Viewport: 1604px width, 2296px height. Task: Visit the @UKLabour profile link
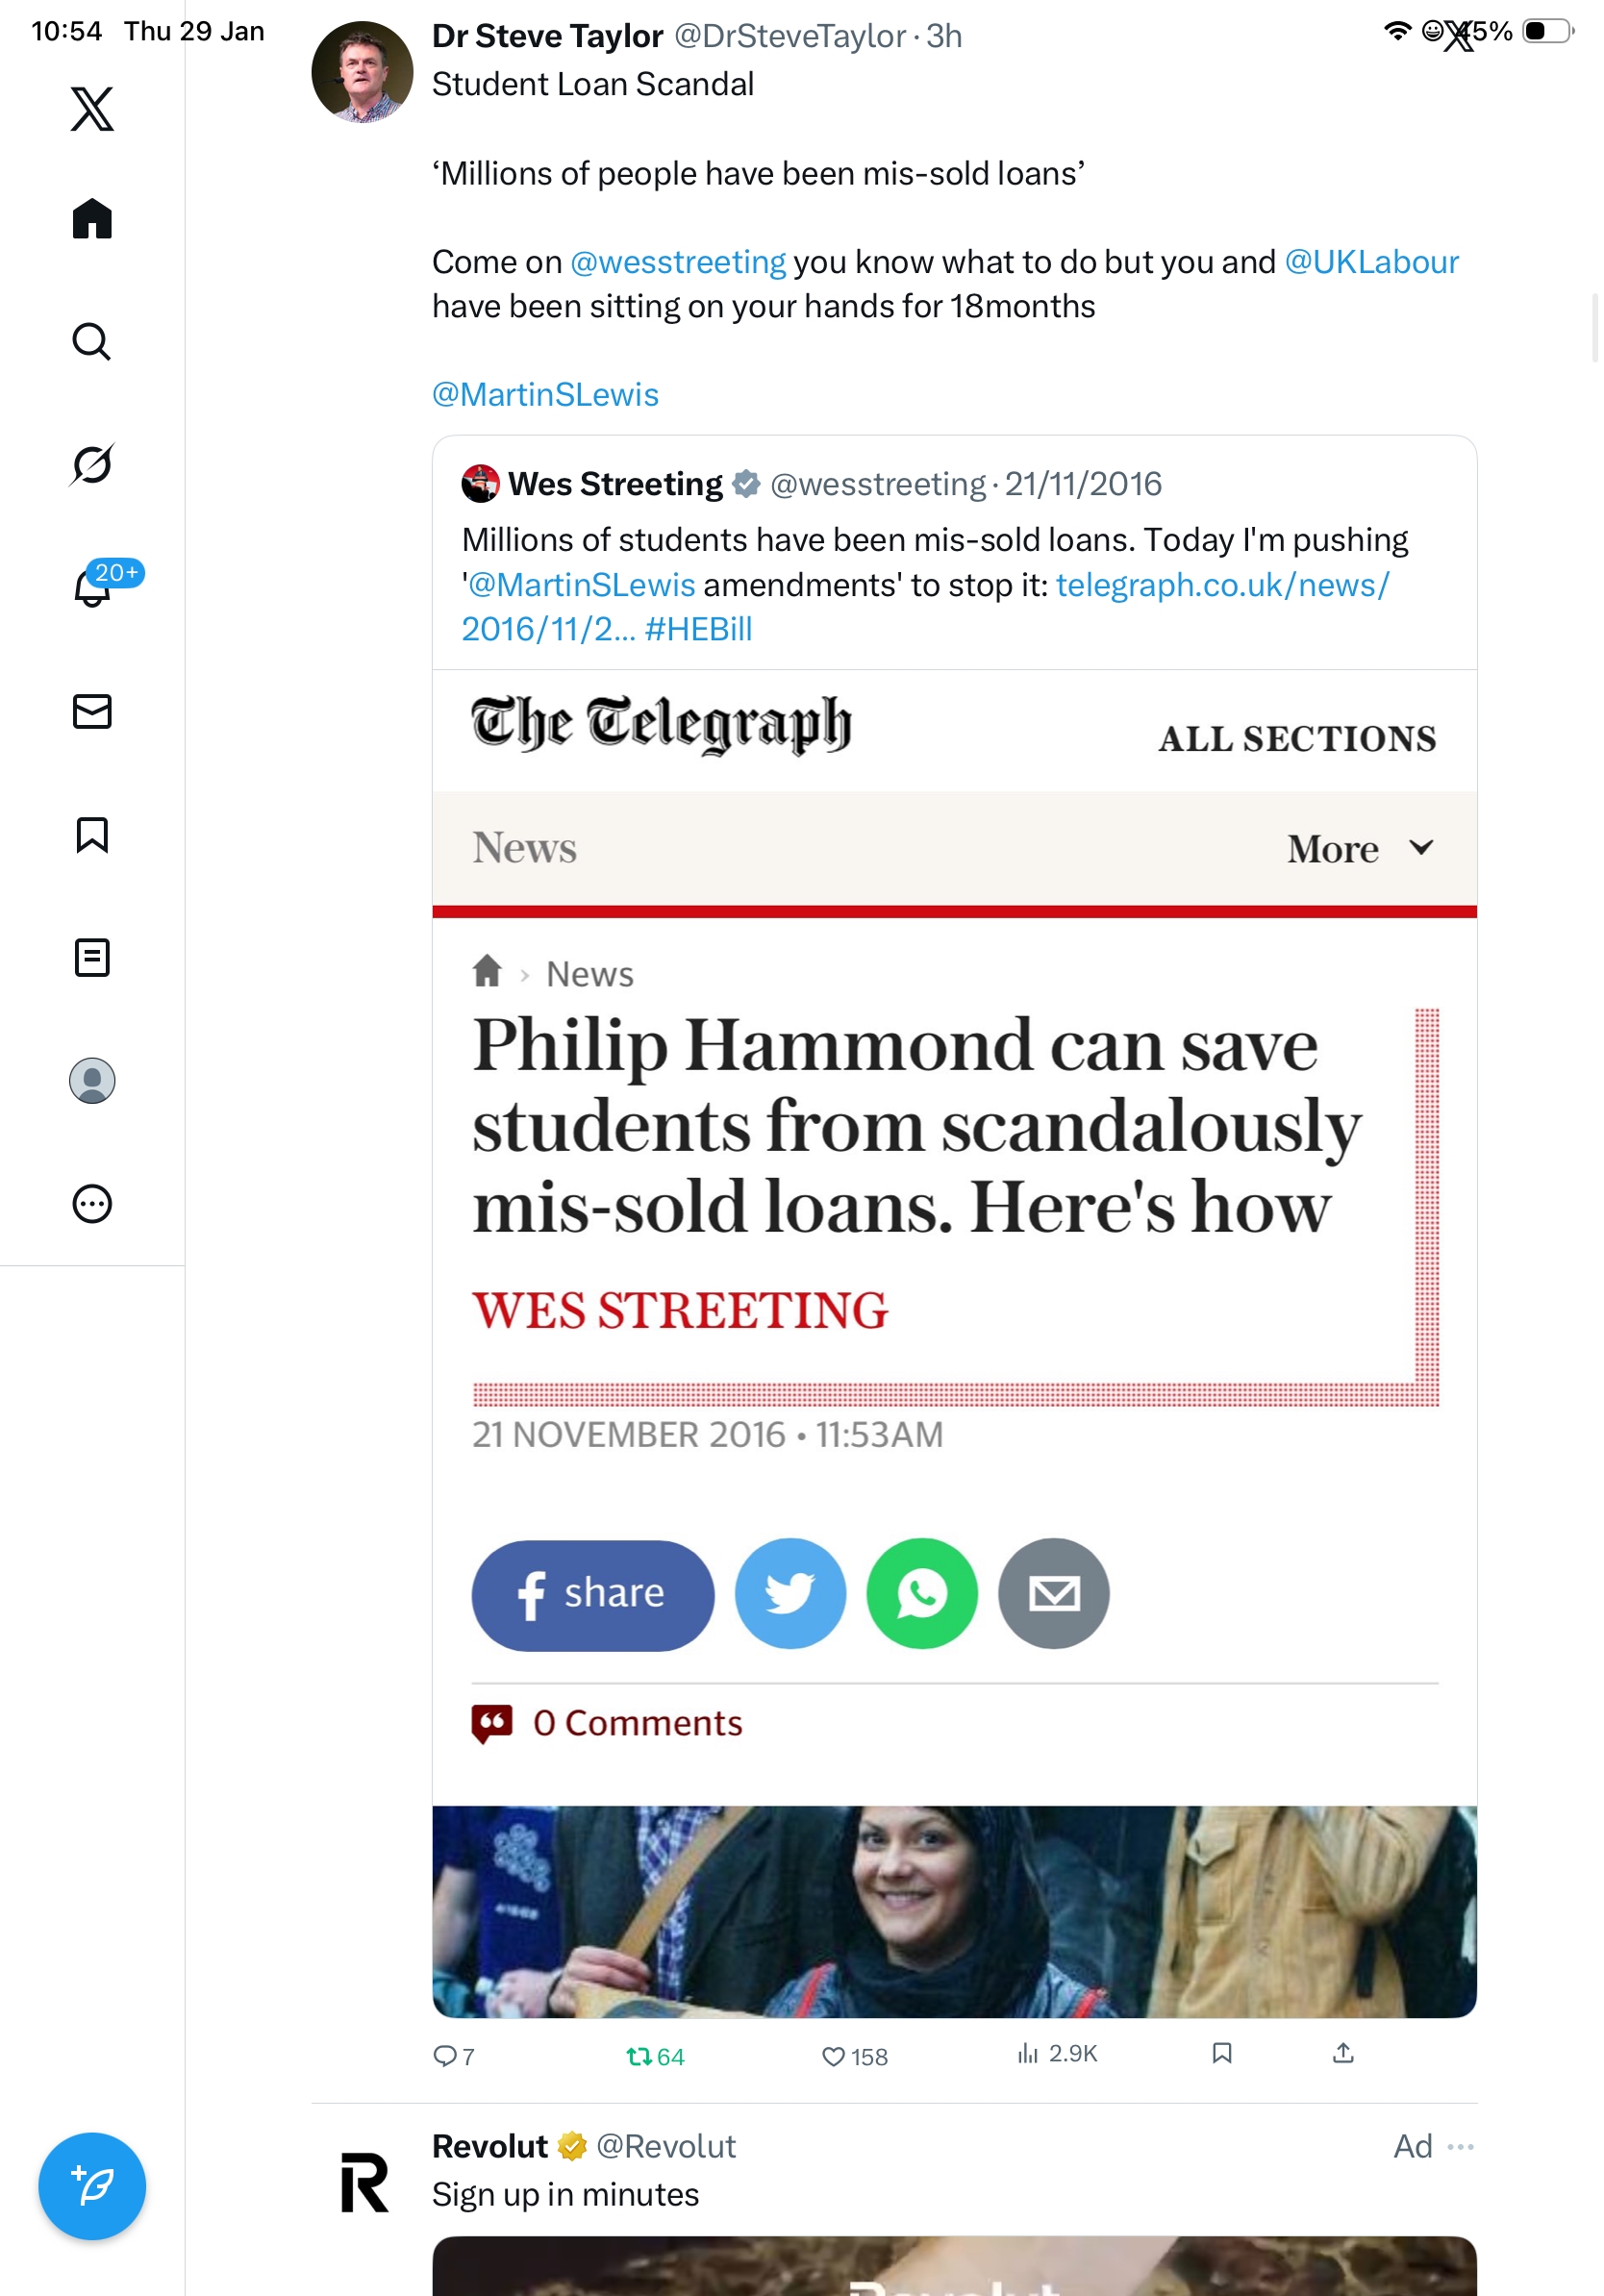[1370, 262]
